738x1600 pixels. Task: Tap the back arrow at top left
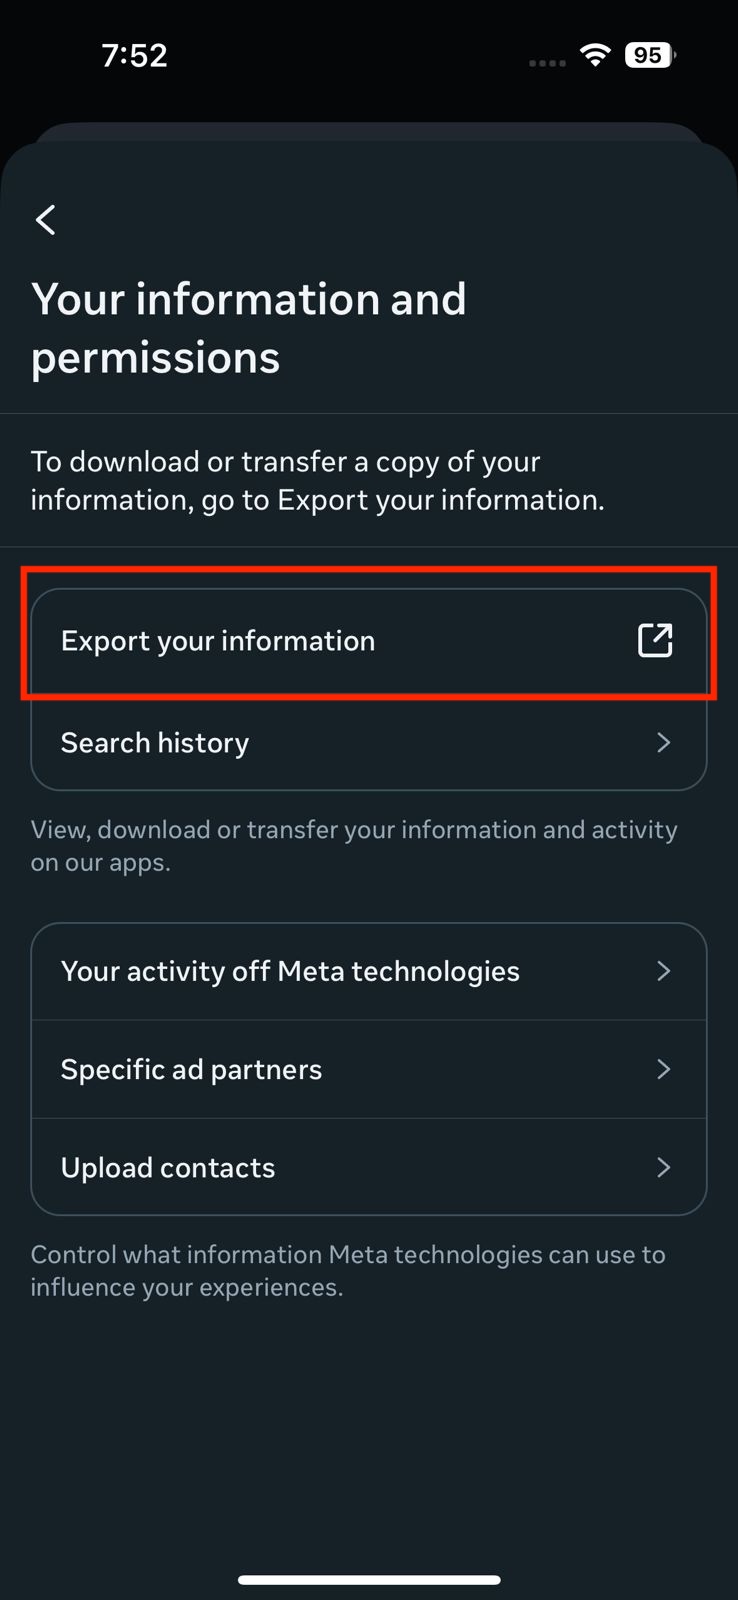coord(45,220)
